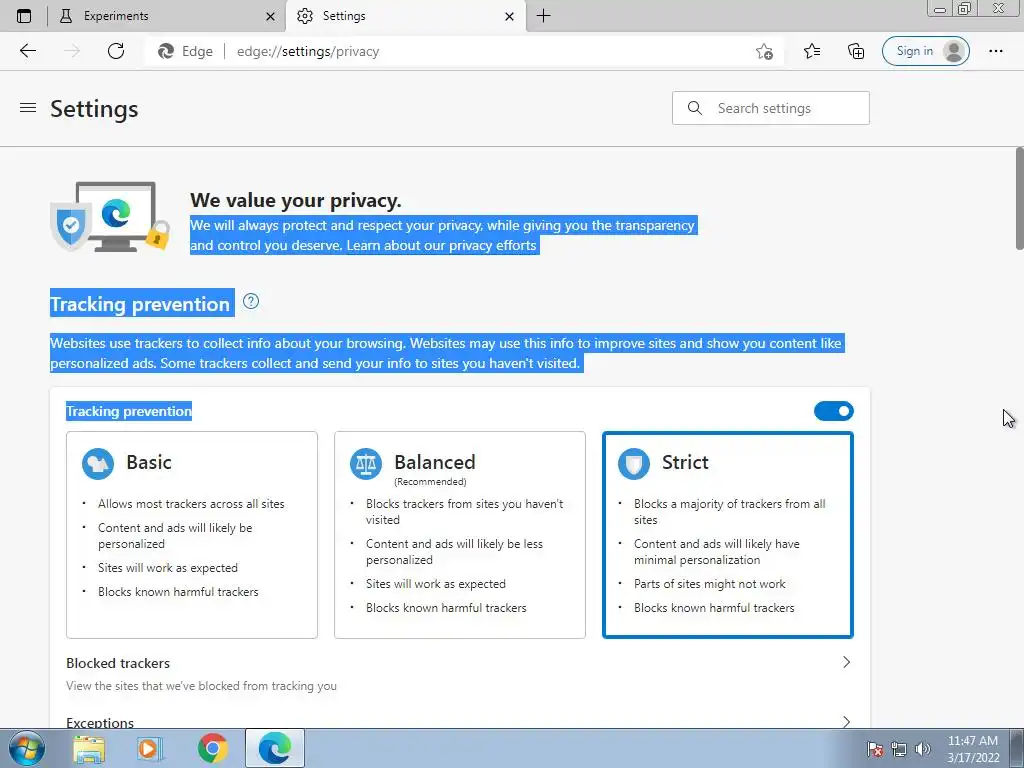Click the Balanced scales icon
1024x768 pixels.
366,464
